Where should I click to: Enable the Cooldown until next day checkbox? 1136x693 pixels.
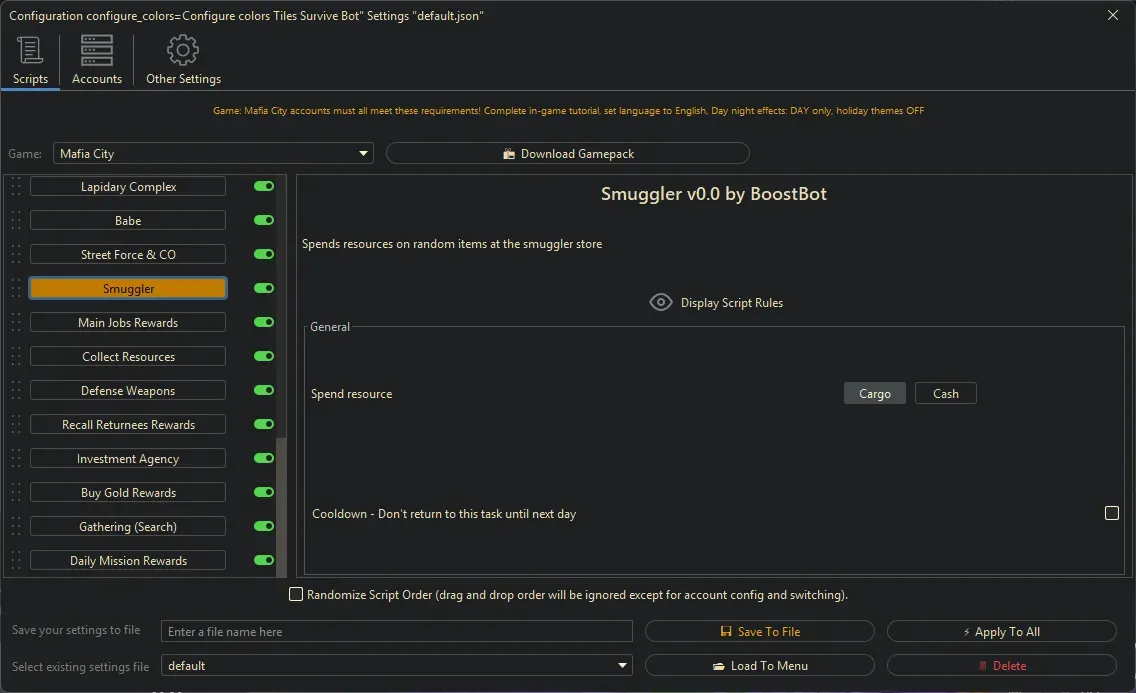(x=1111, y=513)
